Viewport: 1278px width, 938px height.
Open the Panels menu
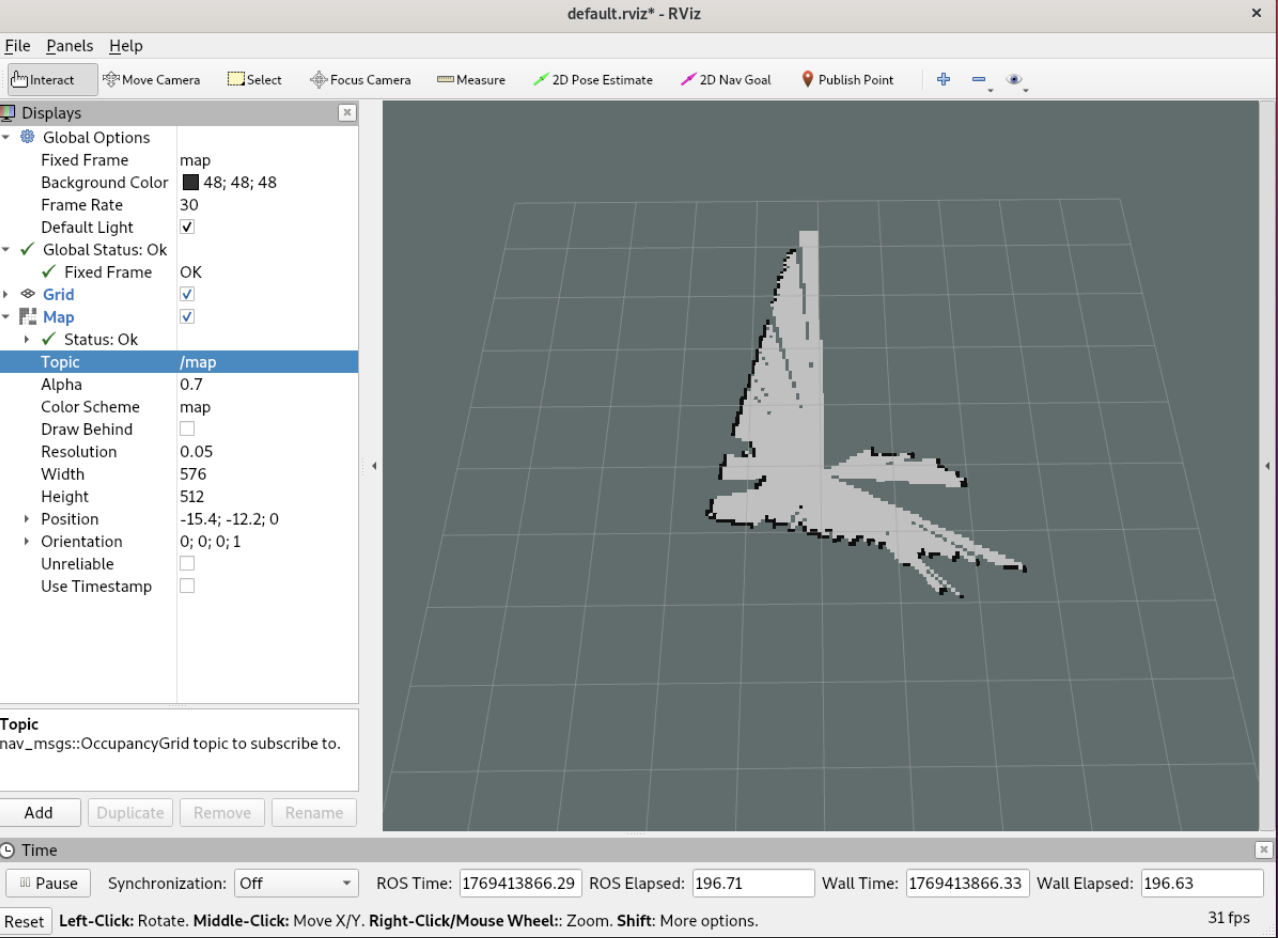point(70,46)
